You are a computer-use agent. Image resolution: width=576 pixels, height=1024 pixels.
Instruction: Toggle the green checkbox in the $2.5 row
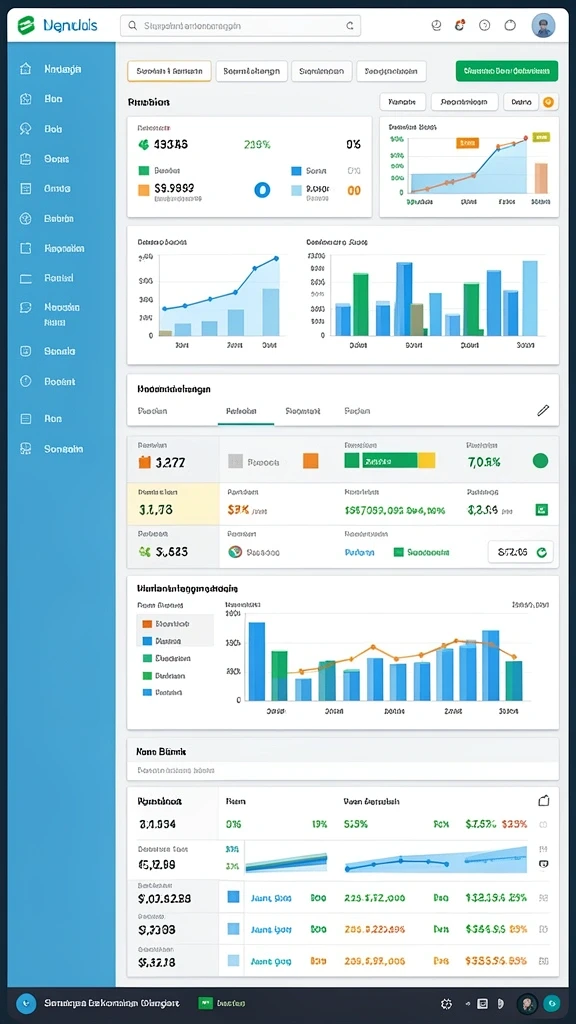541,510
